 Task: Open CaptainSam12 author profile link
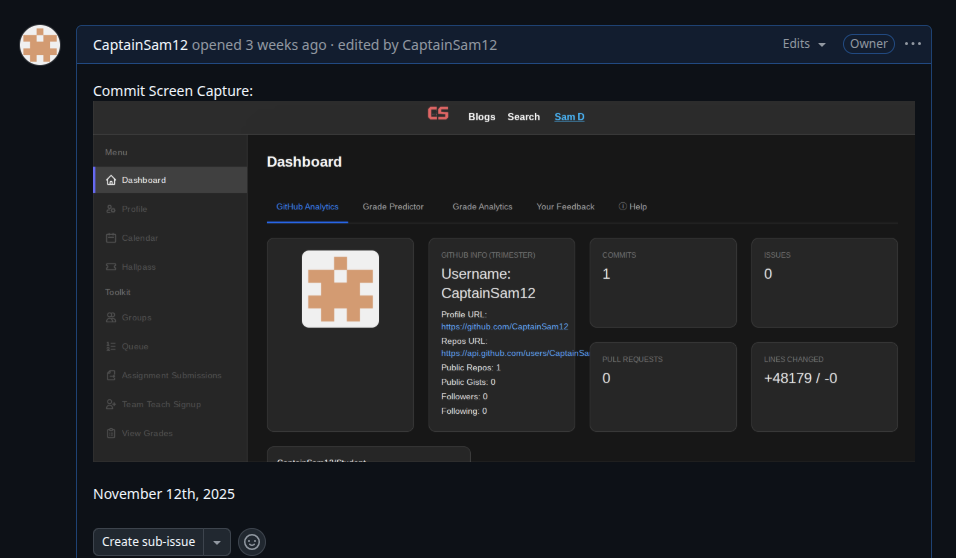click(140, 45)
